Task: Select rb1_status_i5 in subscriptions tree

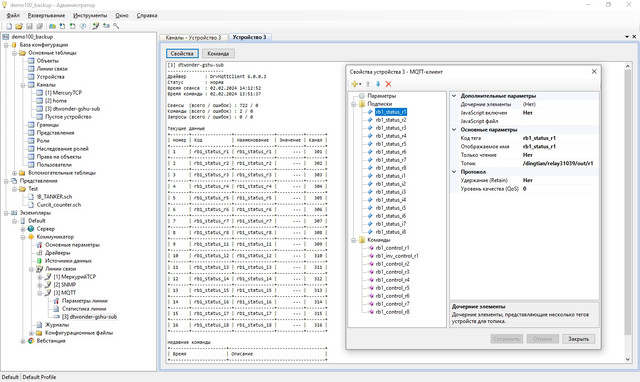Action: pos(391,208)
